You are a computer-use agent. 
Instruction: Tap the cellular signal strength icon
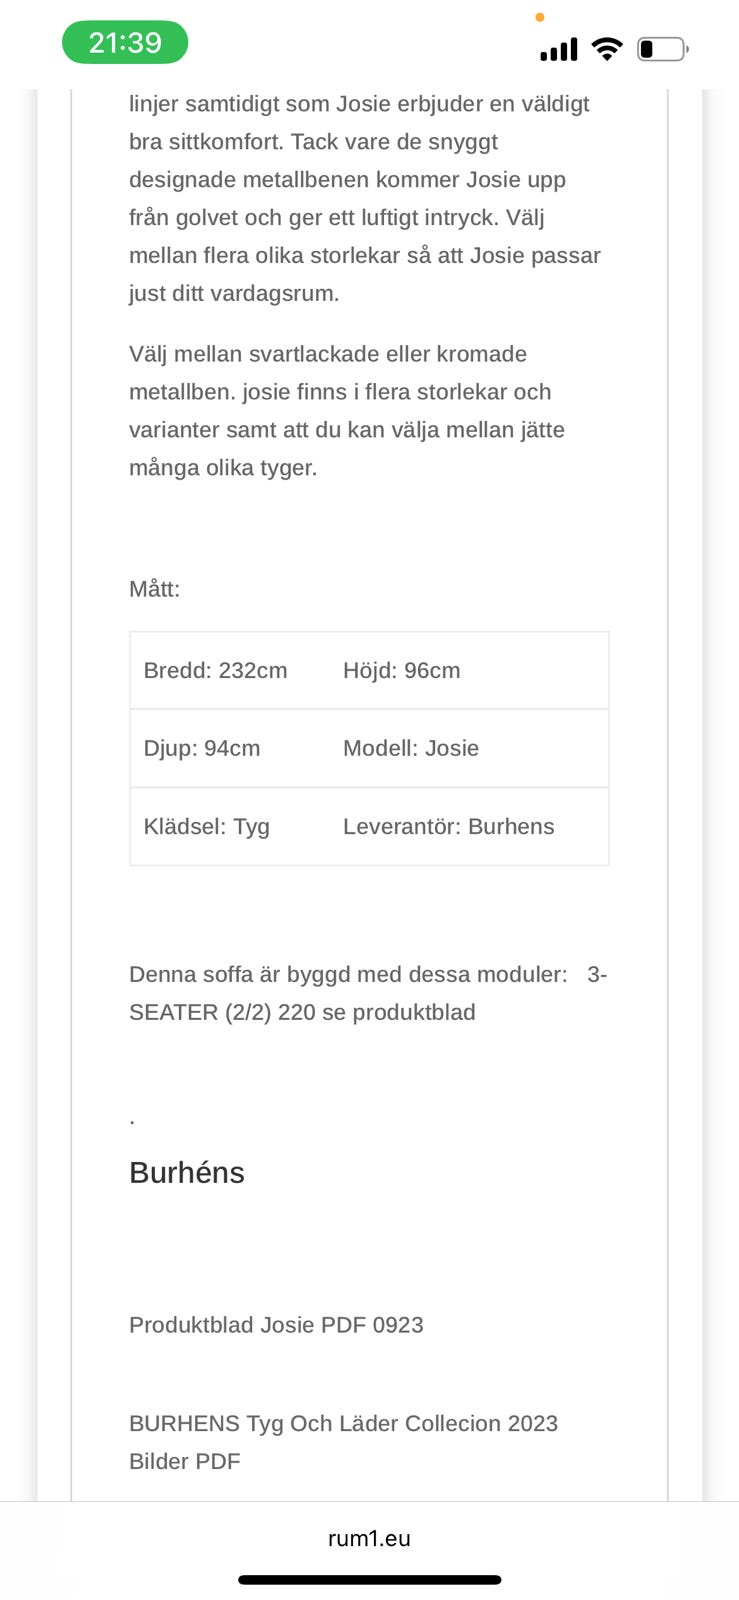pyautogui.click(x=558, y=49)
